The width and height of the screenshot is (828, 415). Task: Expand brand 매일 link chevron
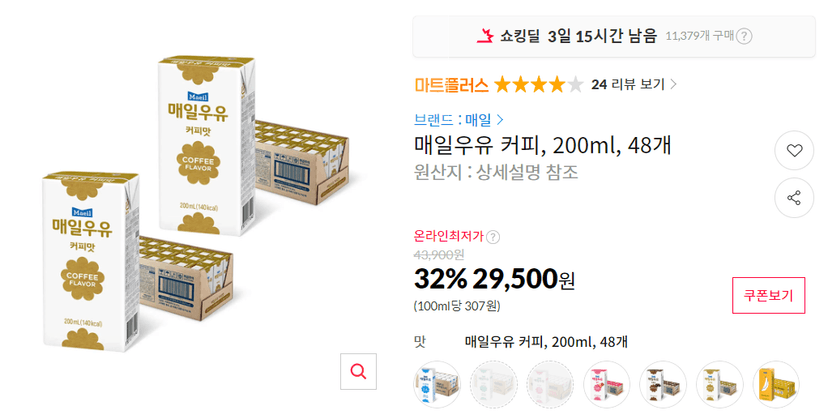[500, 120]
